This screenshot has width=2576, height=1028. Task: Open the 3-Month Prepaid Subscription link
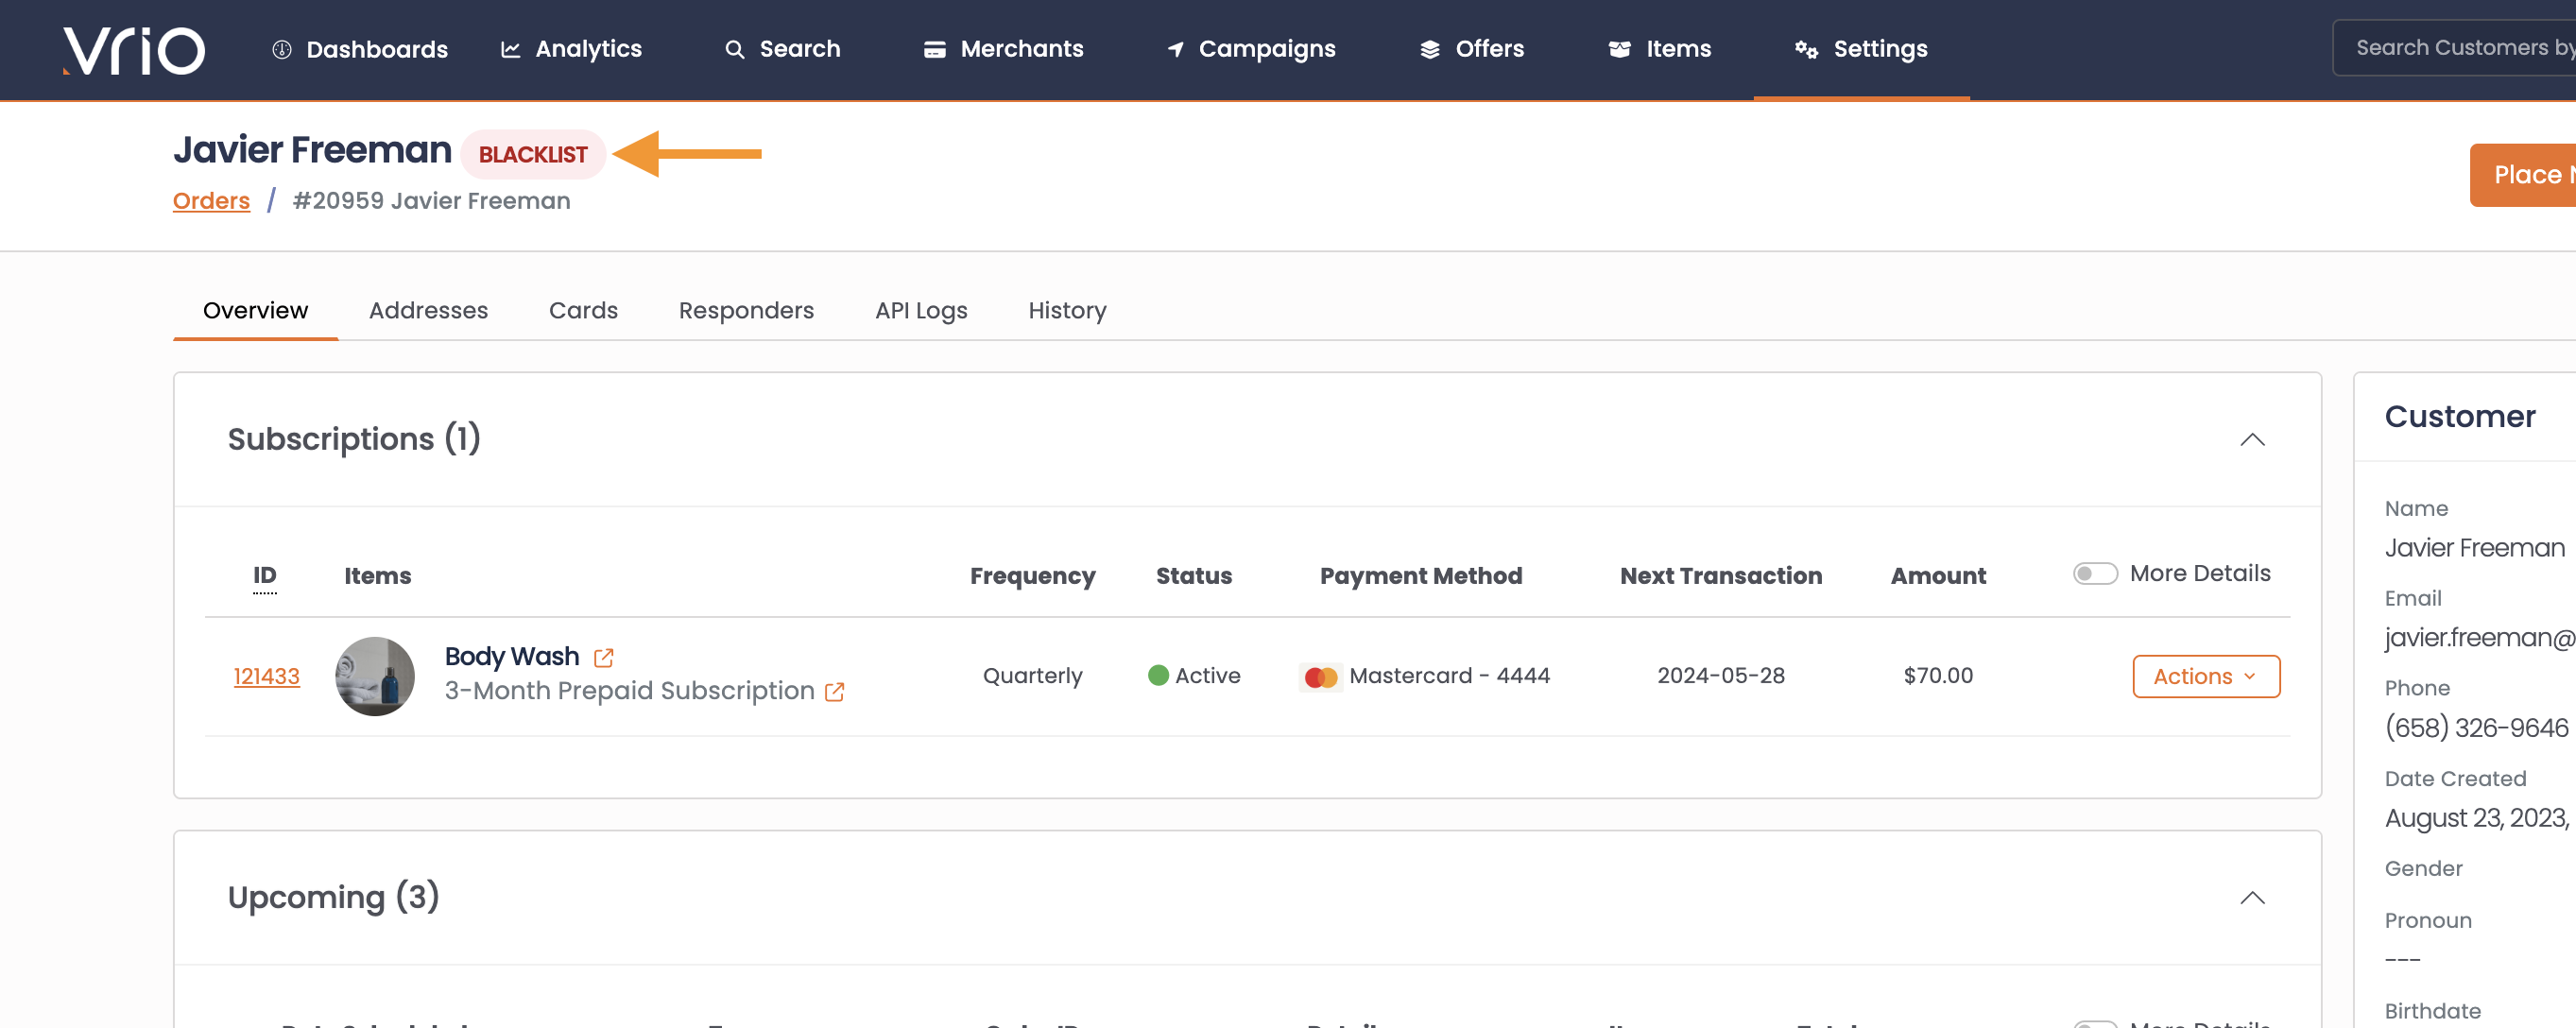[629, 691]
